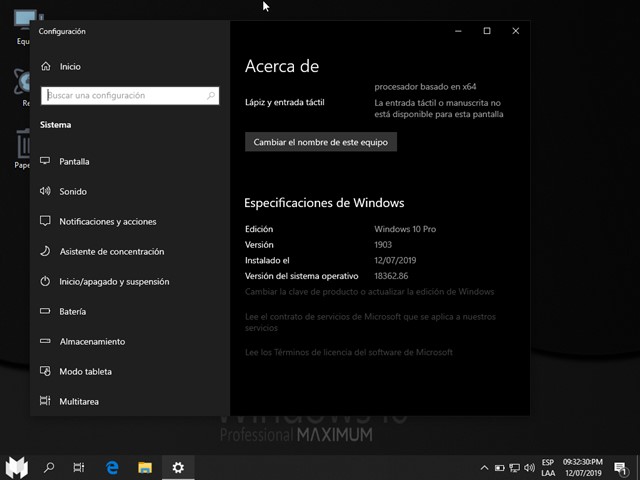Click the battery icon in sidebar
This screenshot has height=480, width=640.
point(45,311)
